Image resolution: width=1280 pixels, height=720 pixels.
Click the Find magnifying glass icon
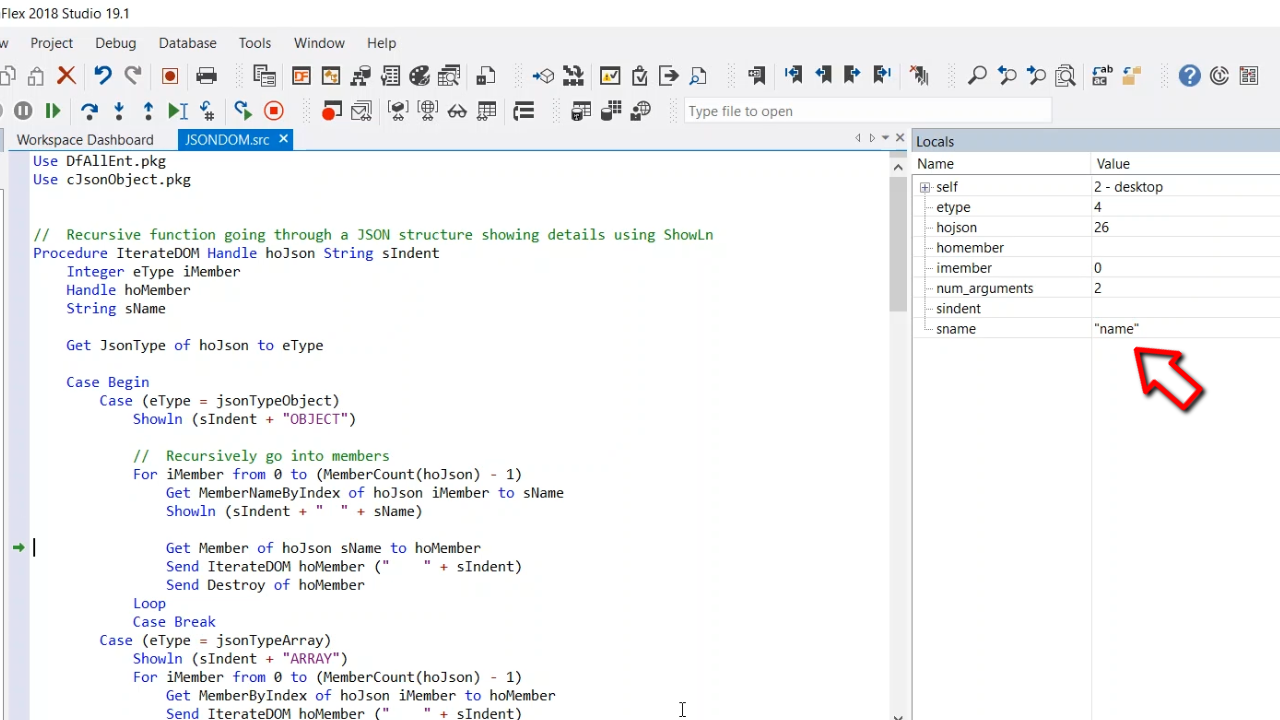click(x=977, y=76)
